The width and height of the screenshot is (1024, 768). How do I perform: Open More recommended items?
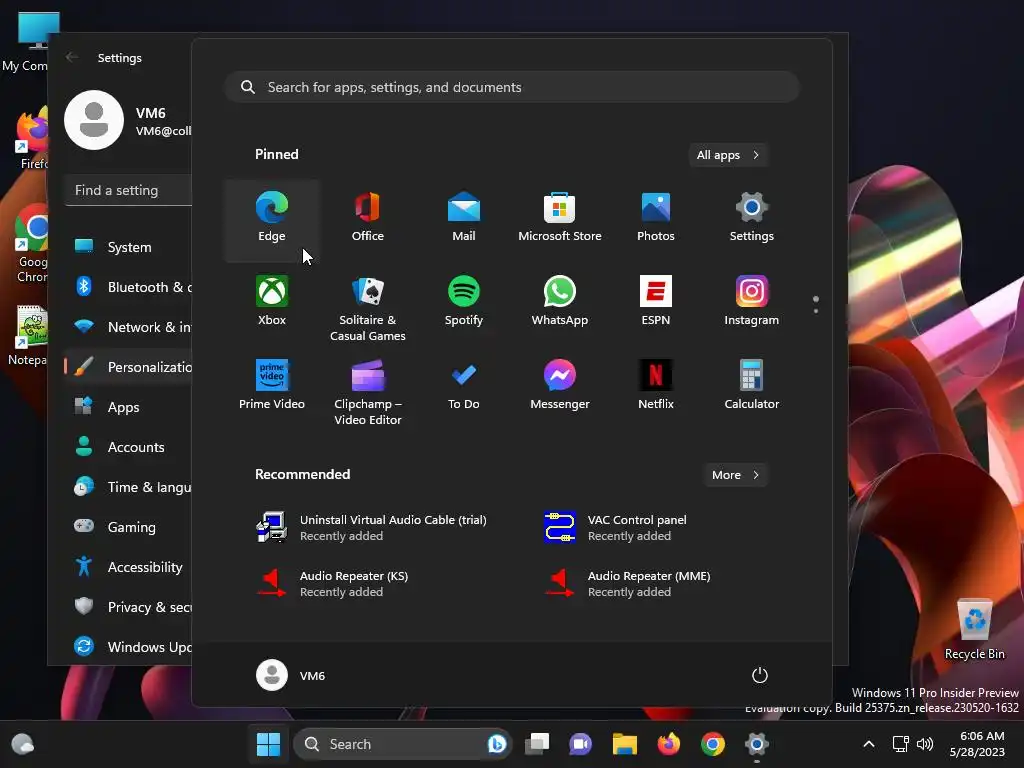point(735,475)
